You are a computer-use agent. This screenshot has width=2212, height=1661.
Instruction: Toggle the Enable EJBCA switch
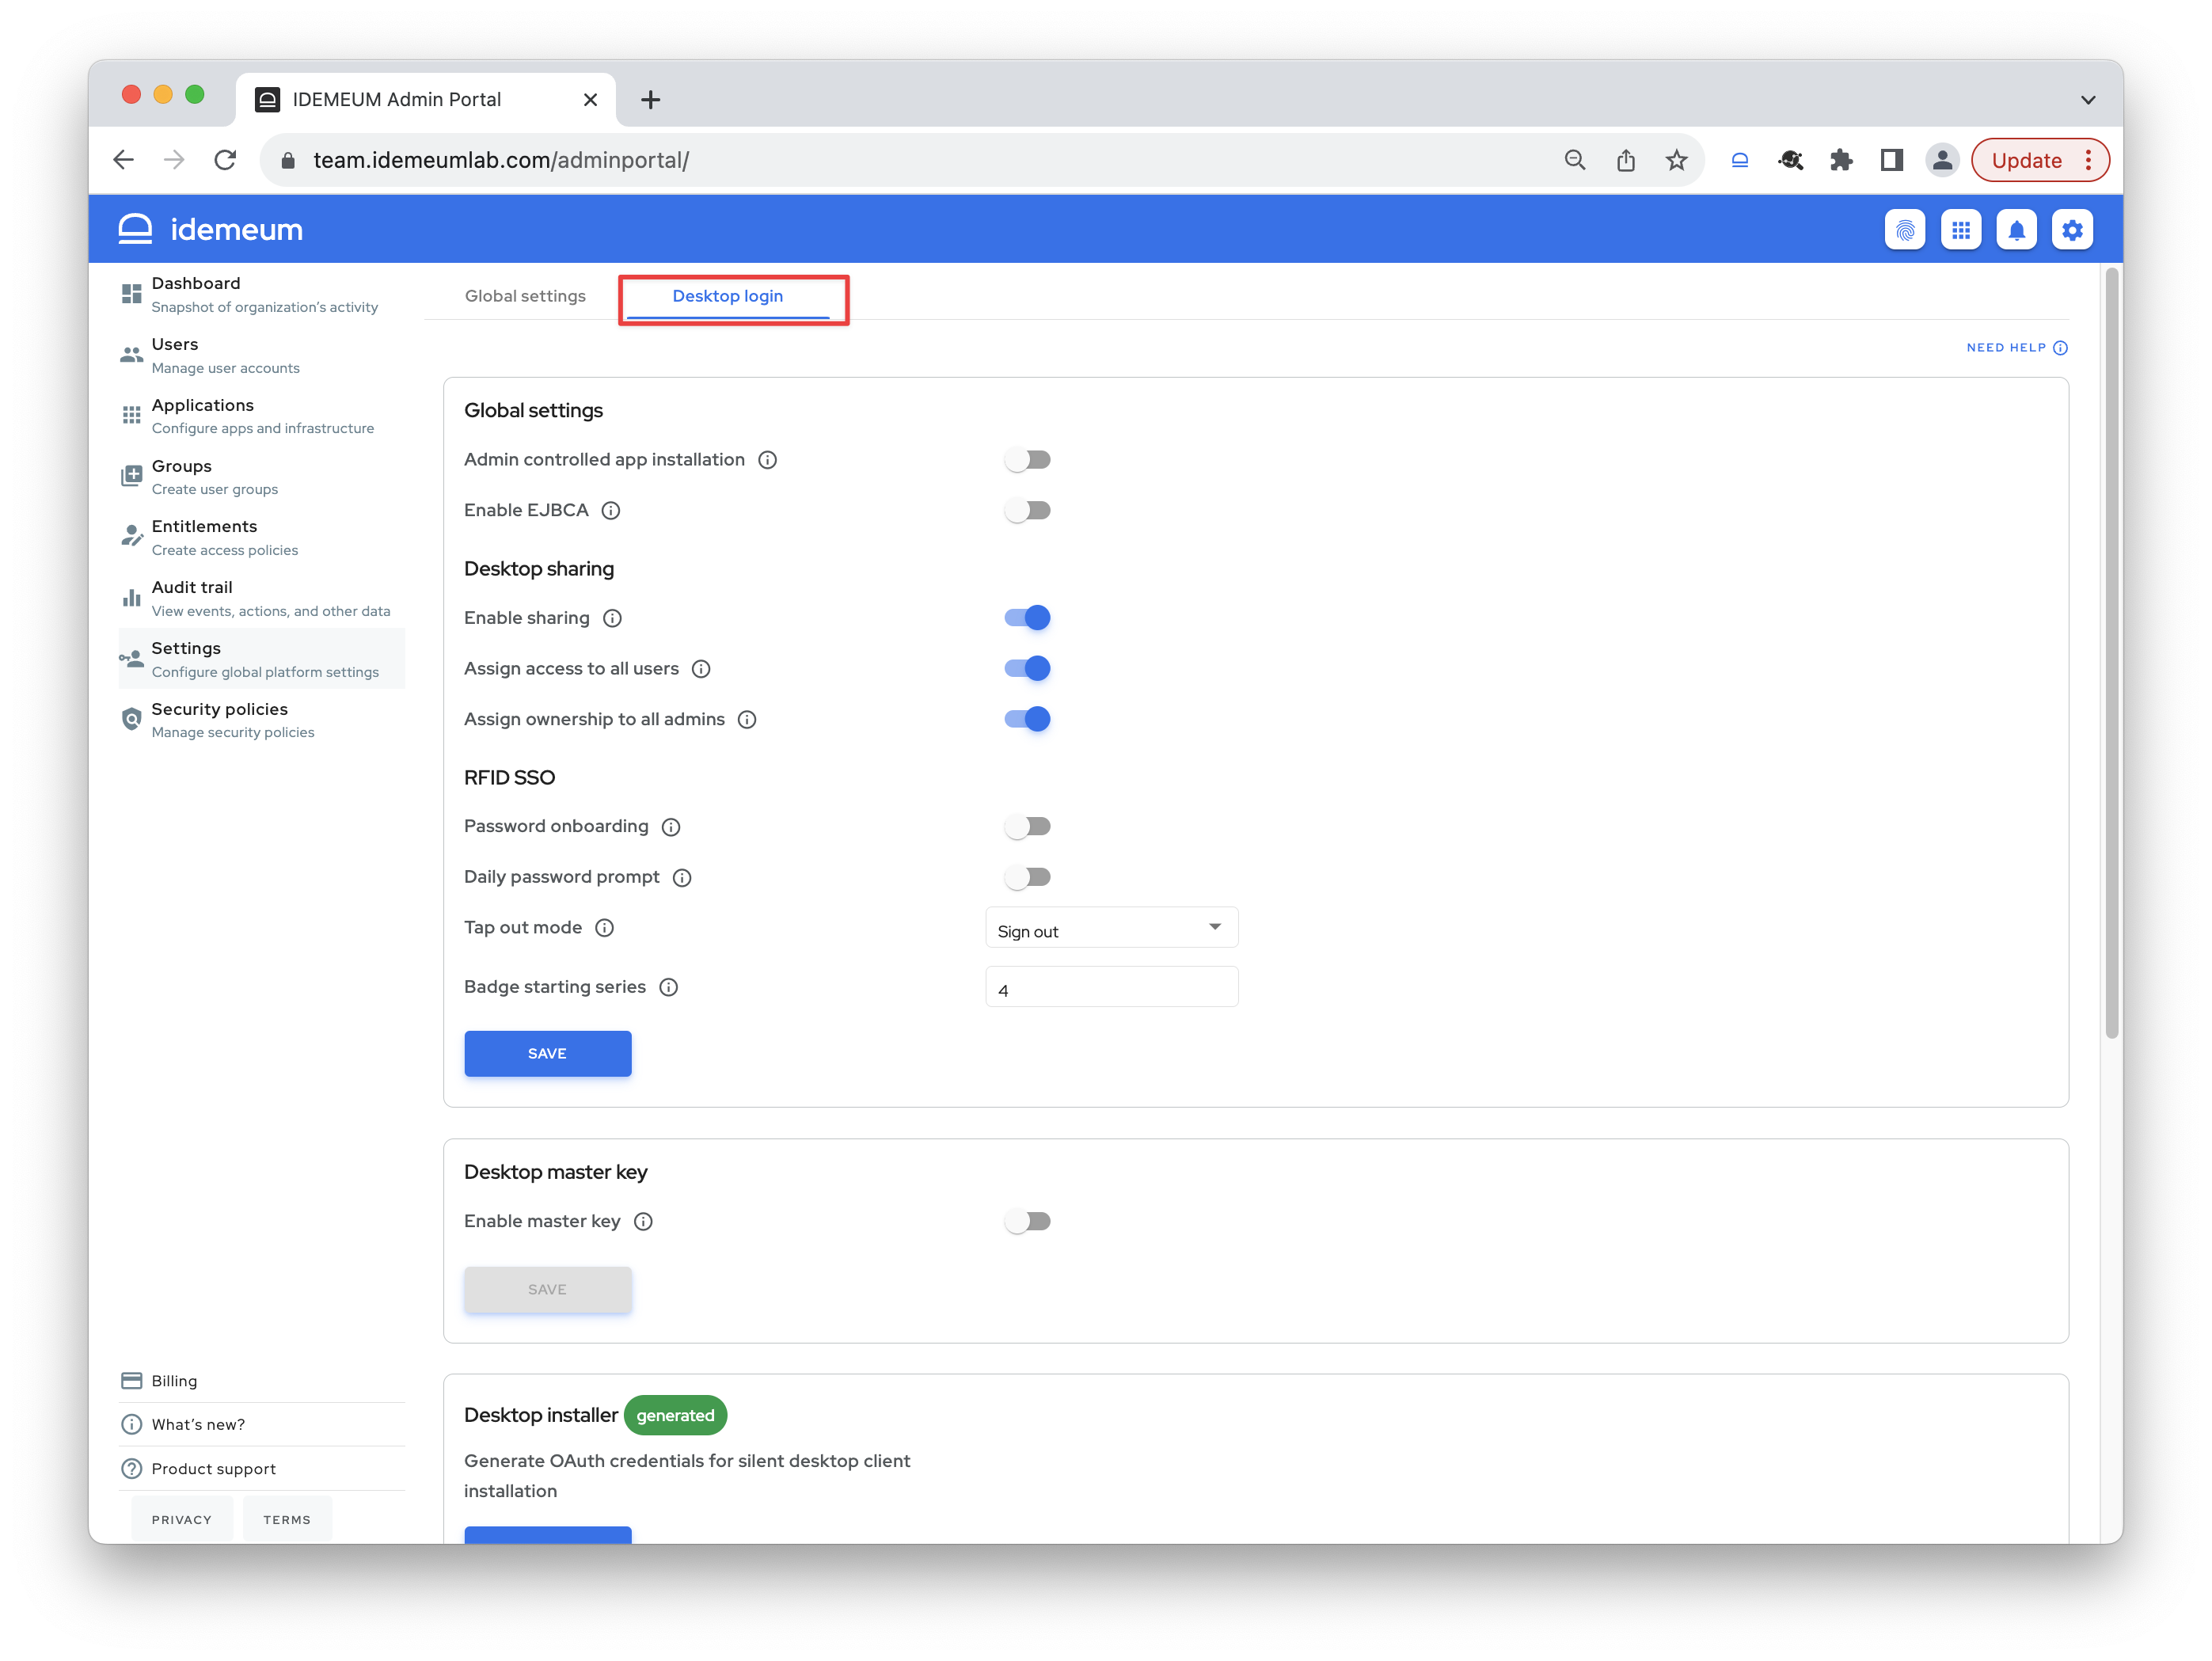click(1027, 510)
